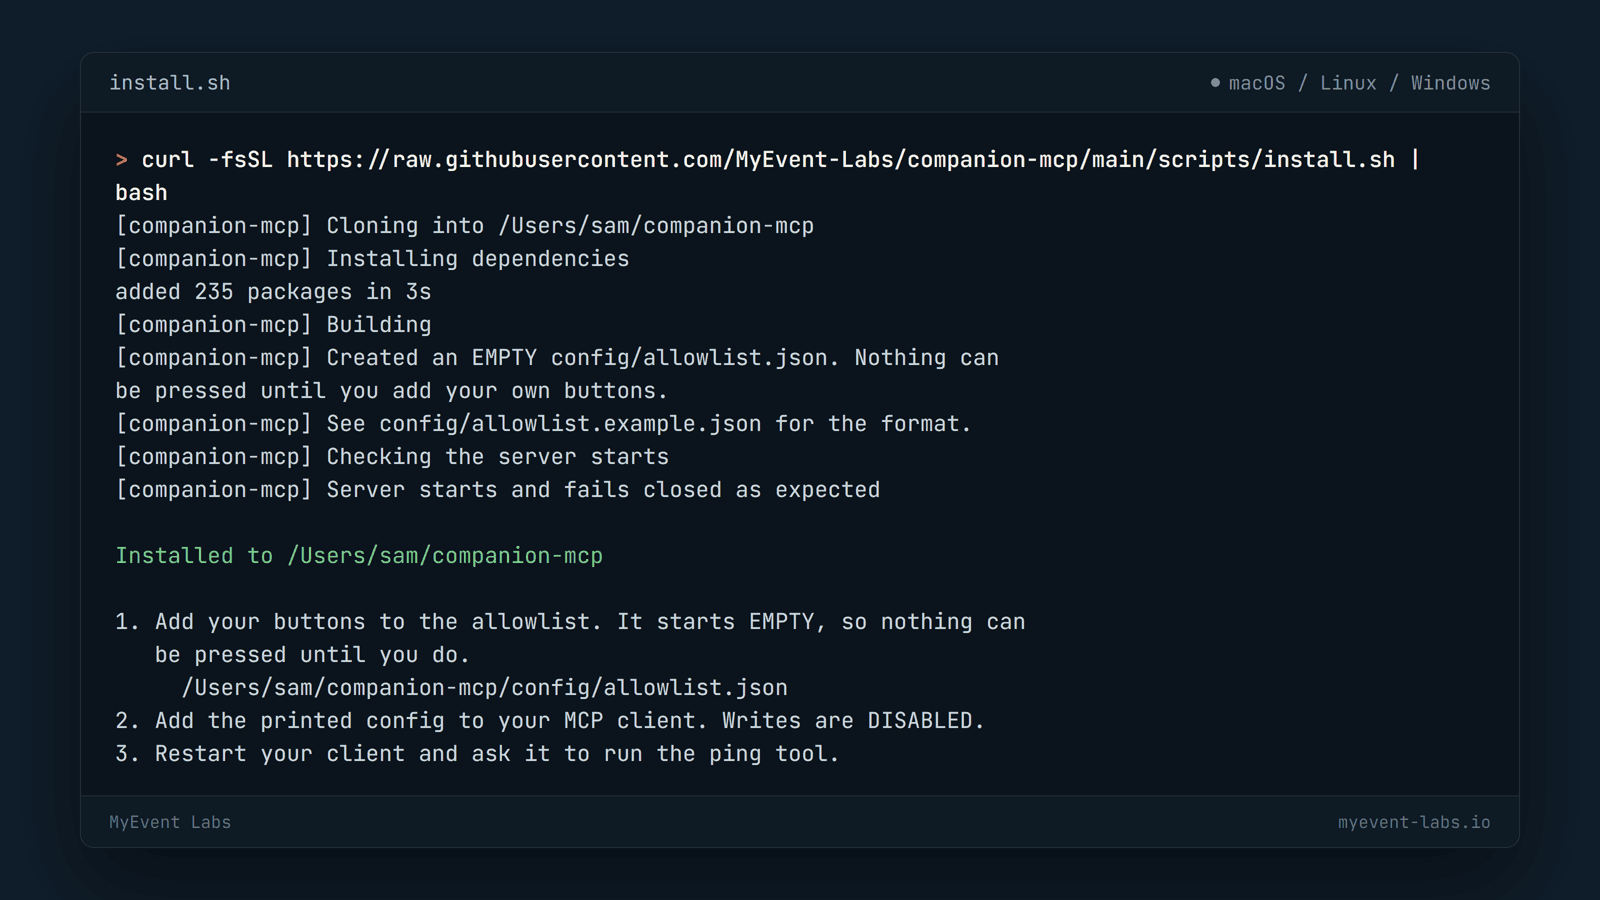Click step 1 'Add your buttons to the allowlist'
Screen dimensions: 1600x900
[x=570, y=622]
